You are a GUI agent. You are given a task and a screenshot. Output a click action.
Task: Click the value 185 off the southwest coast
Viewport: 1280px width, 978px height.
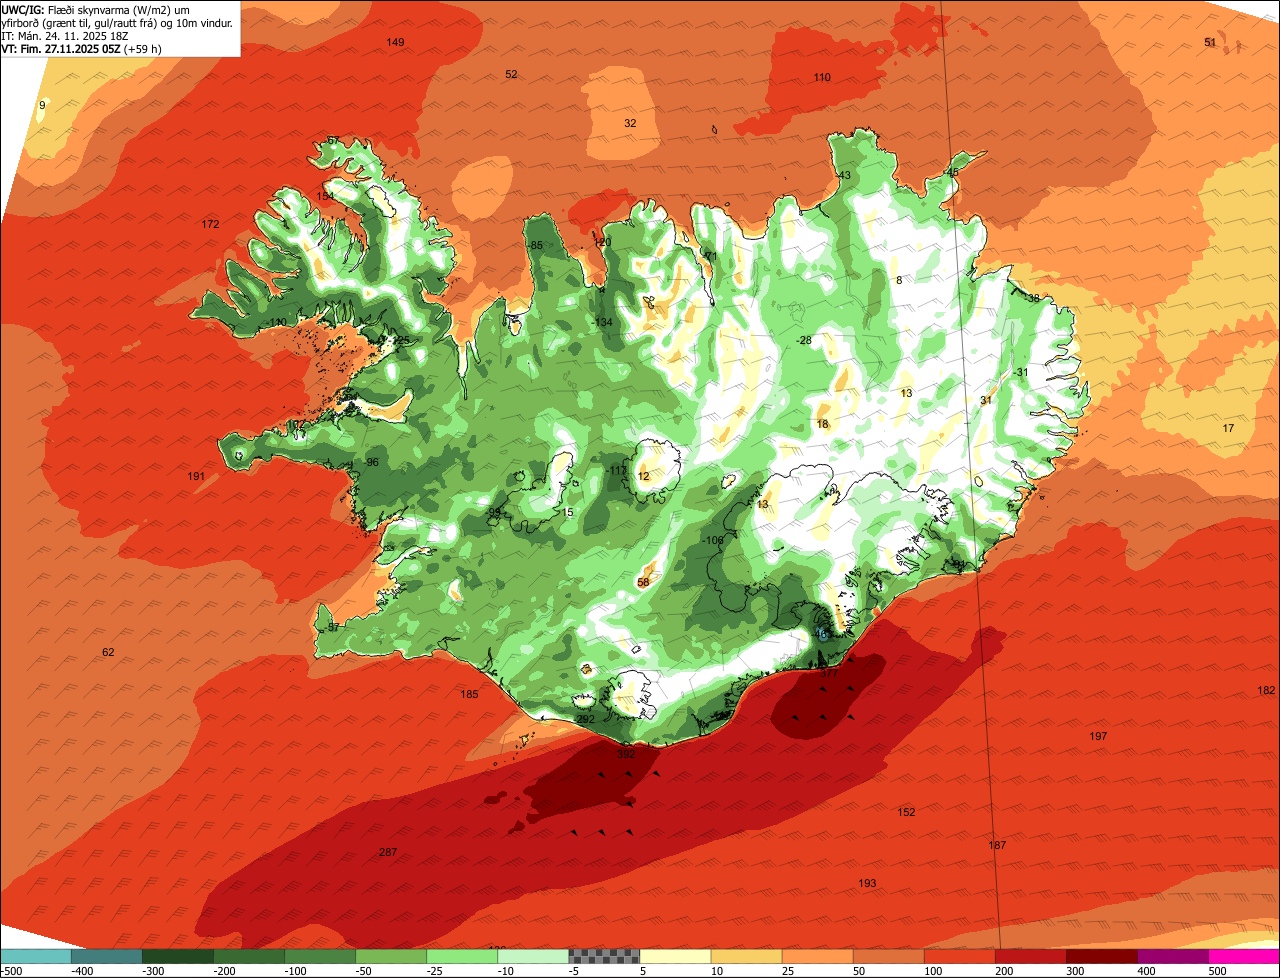tap(469, 694)
